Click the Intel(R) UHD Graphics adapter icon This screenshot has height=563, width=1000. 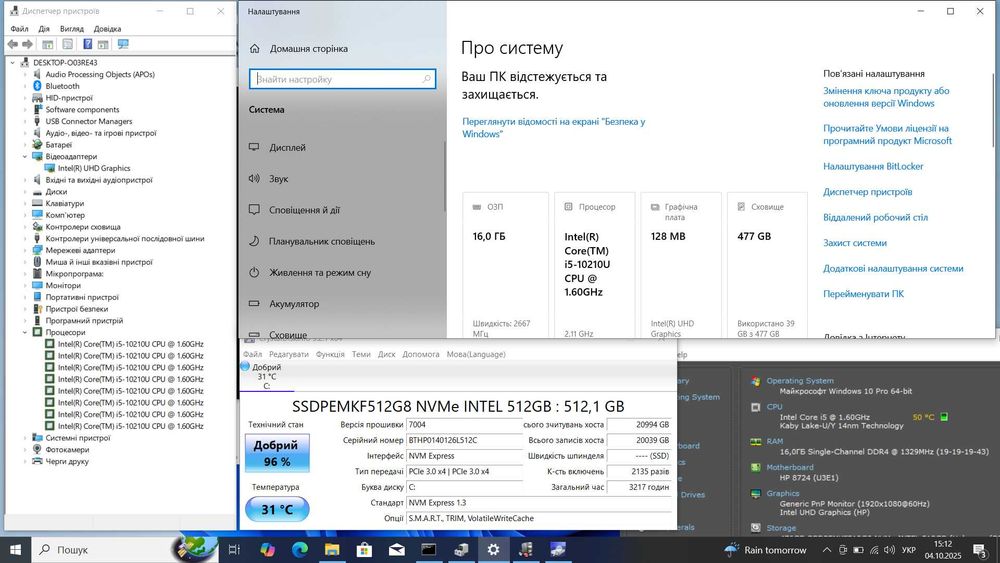49,168
